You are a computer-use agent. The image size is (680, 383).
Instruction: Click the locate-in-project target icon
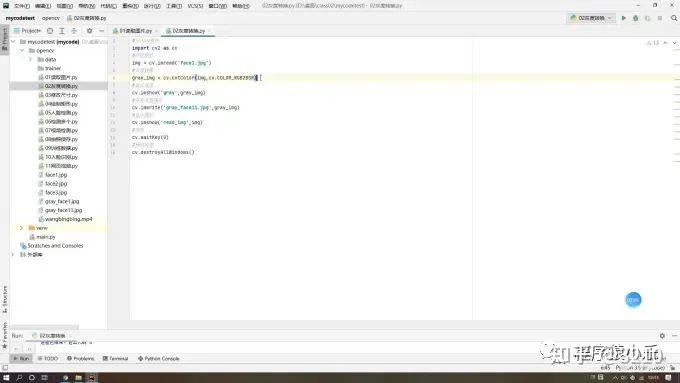(x=50, y=31)
